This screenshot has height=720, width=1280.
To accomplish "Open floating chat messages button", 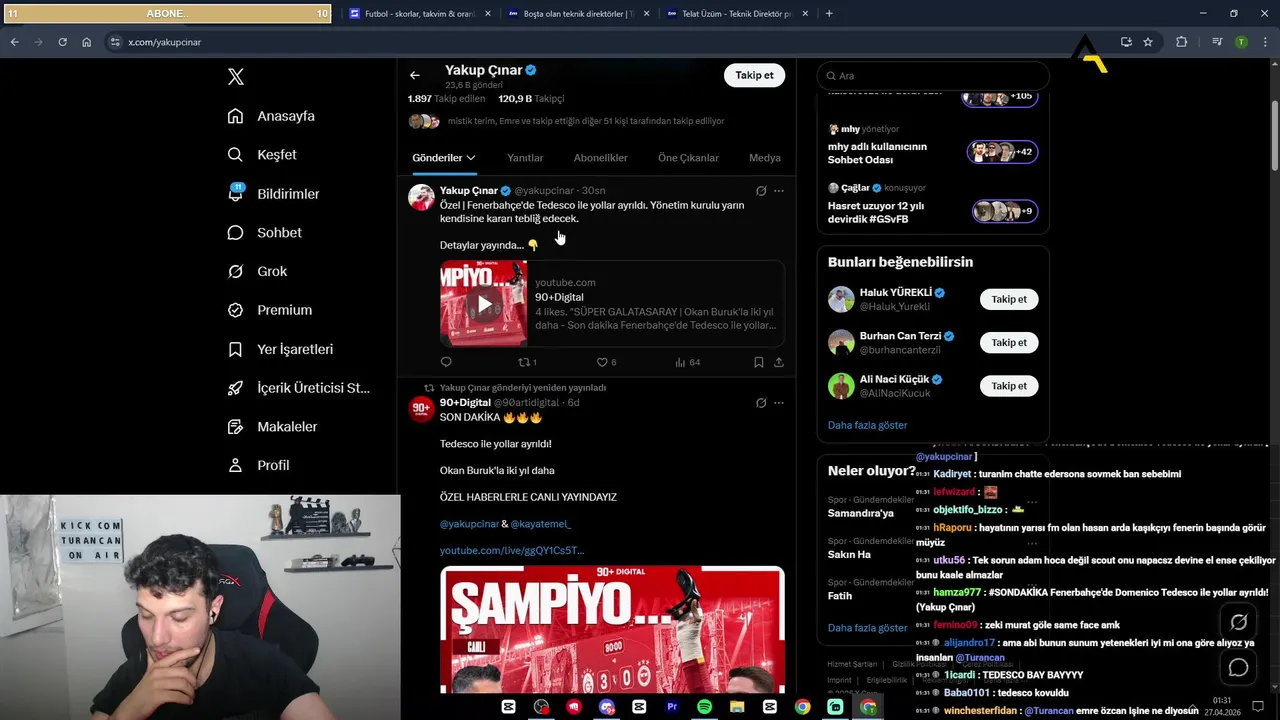I will pyautogui.click(x=1238, y=667).
